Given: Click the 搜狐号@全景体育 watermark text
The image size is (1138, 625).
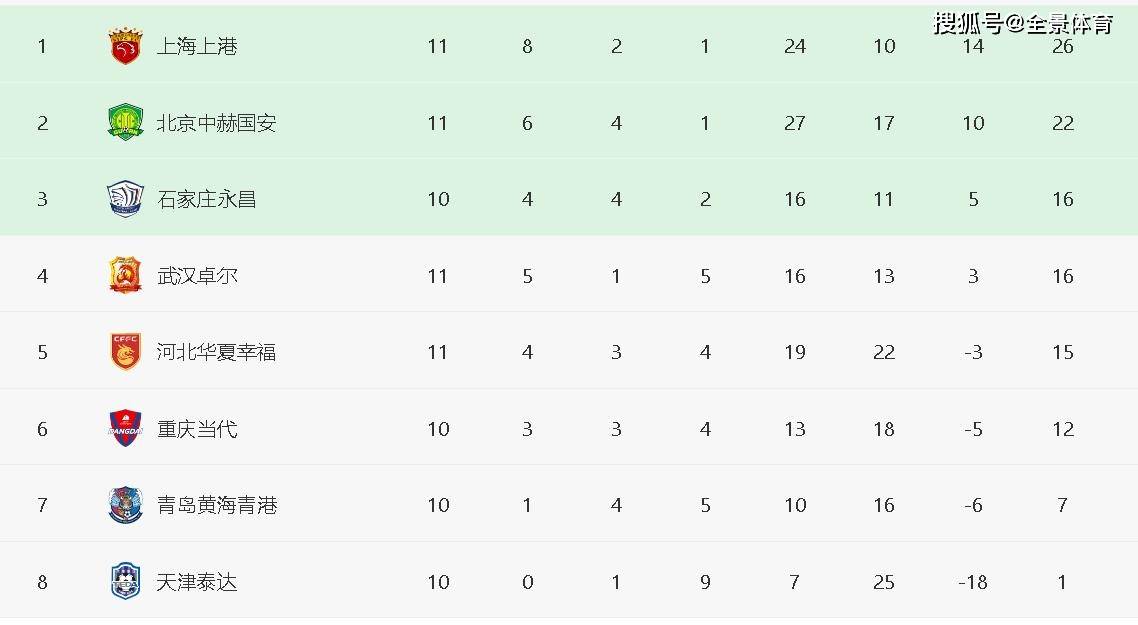Looking at the screenshot, I should tap(1022, 24).
